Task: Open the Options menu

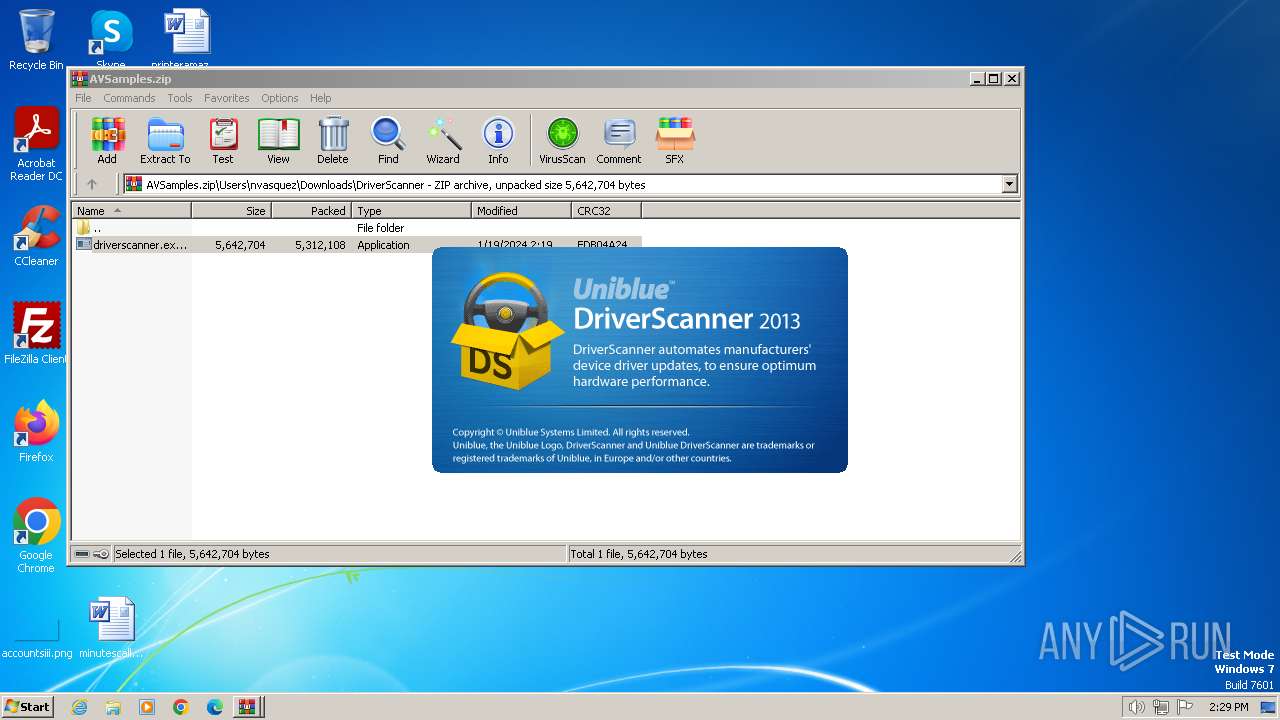Action: pos(280,98)
